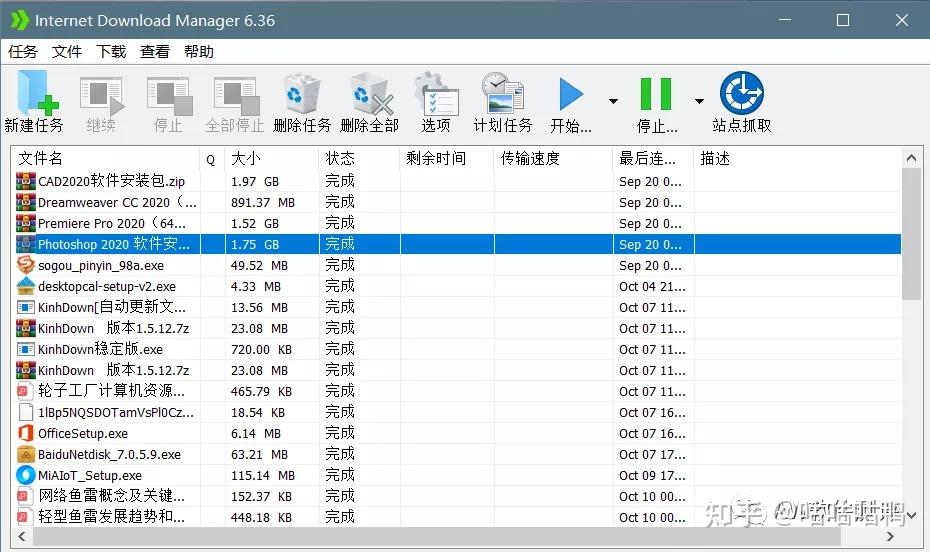Click the sogou_pinyin_98a.exe file icon
The image size is (930, 552).
tap(26, 265)
